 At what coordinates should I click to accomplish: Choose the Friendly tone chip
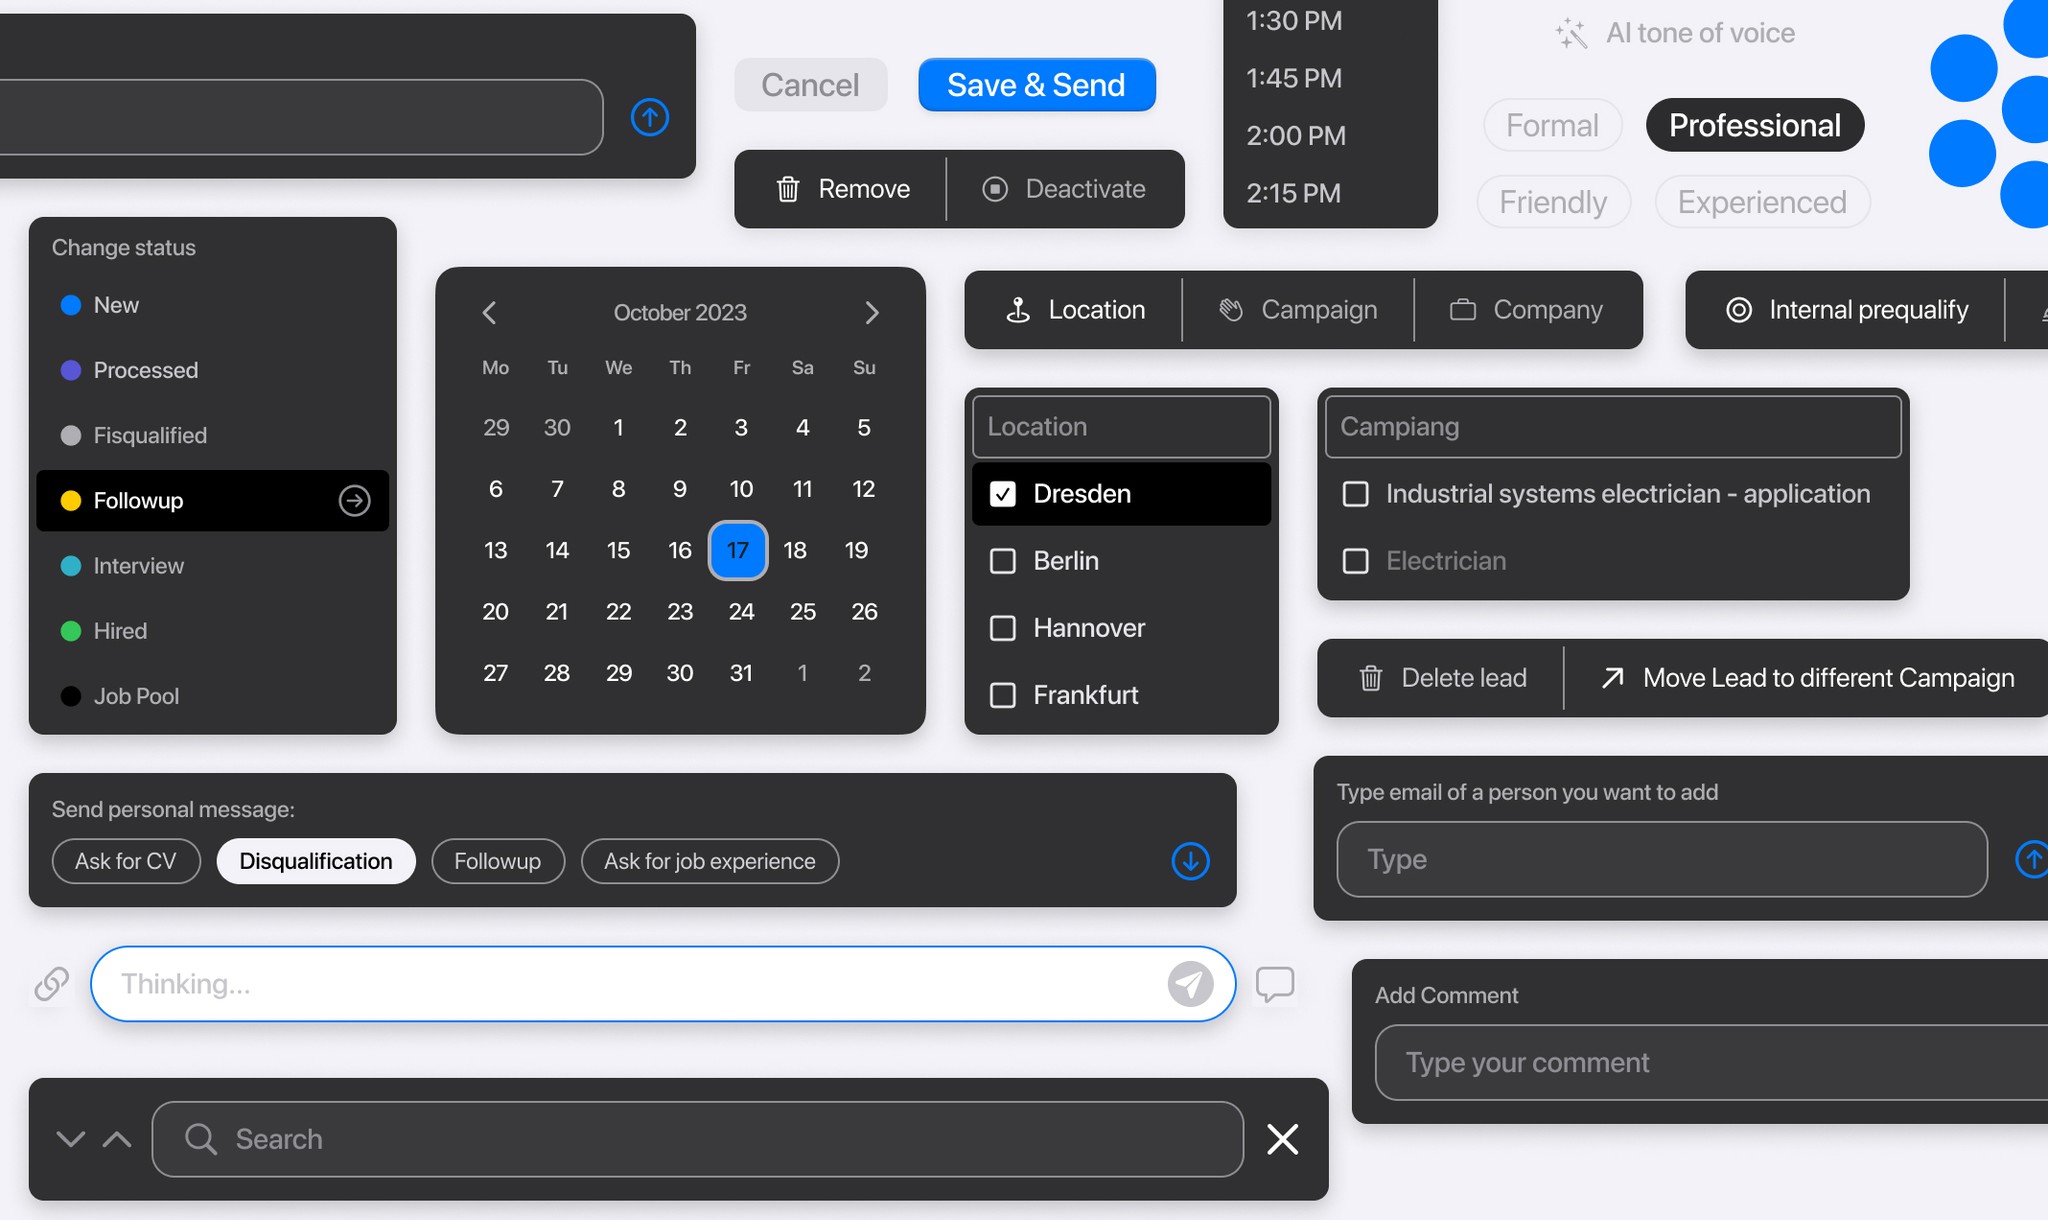(1553, 202)
